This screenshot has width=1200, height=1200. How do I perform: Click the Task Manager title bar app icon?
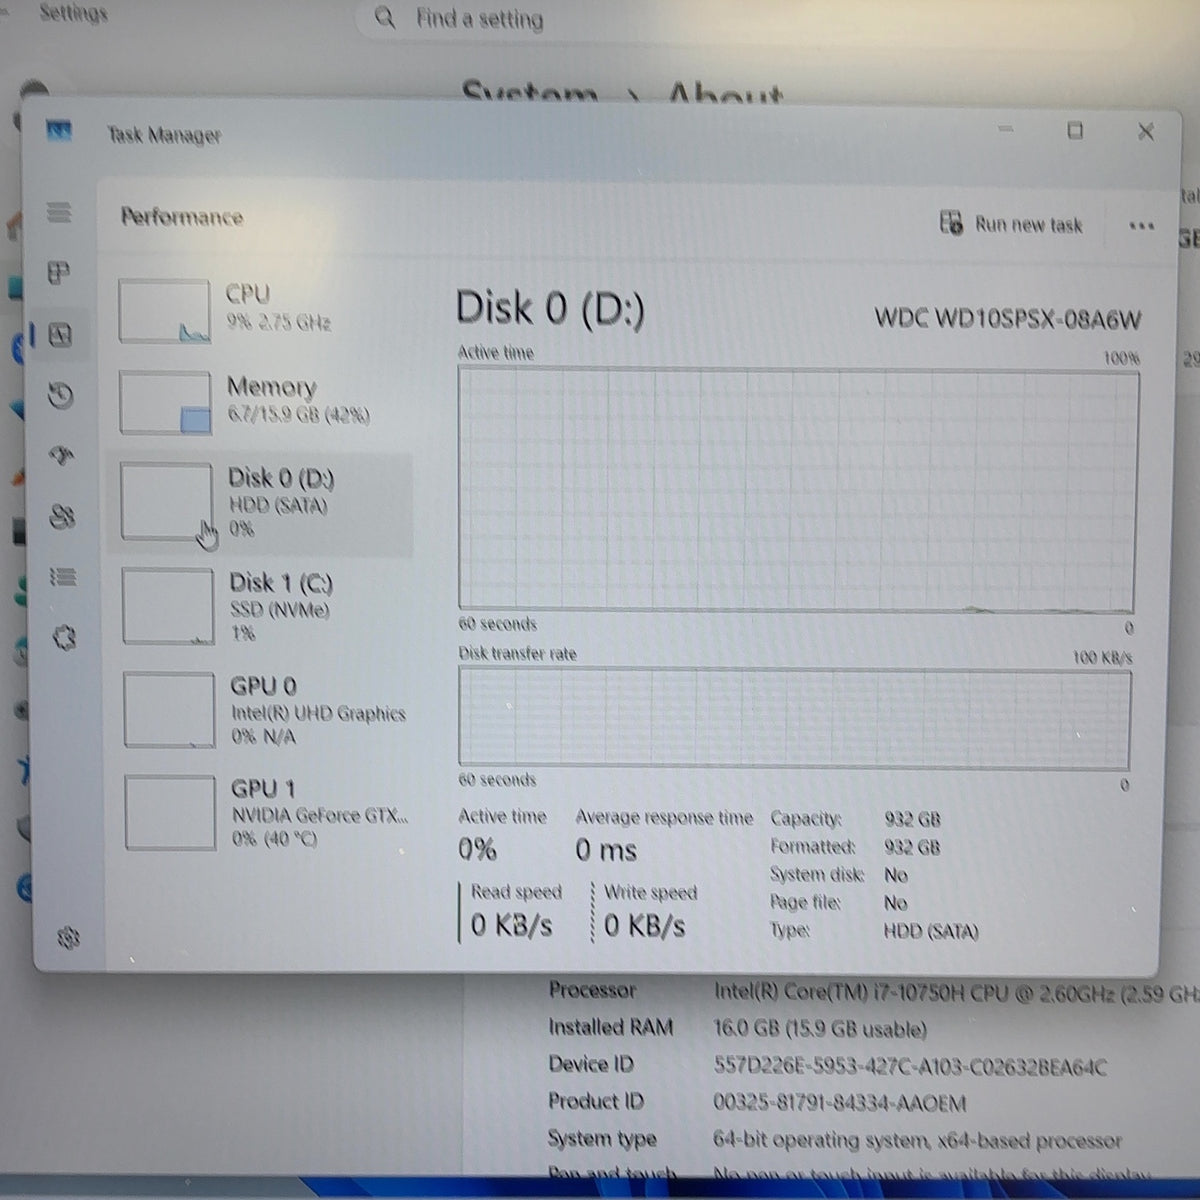point(59,131)
